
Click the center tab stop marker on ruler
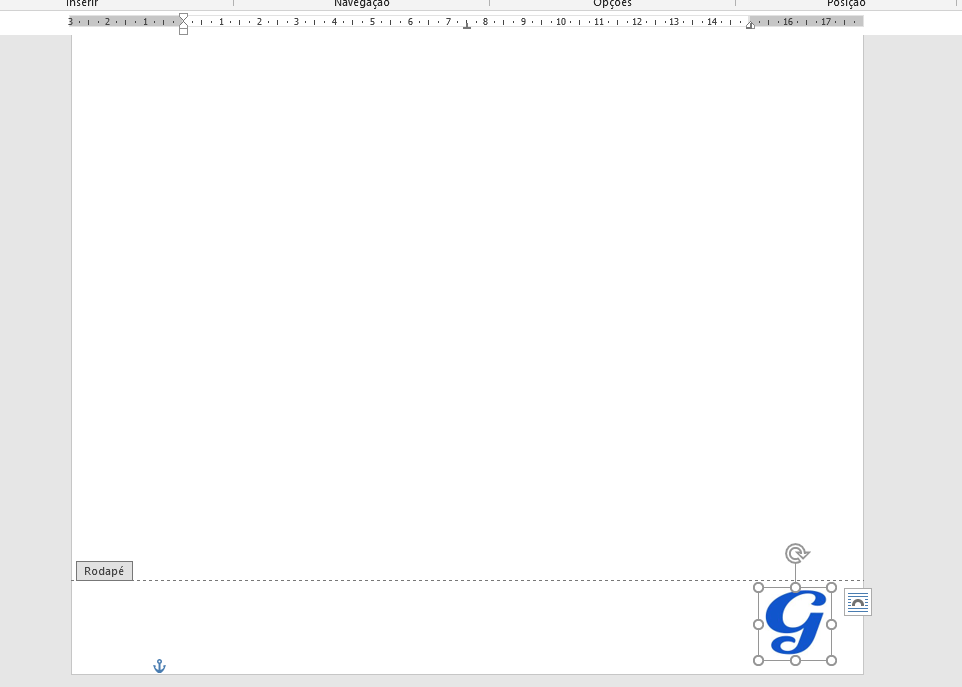[x=467, y=25]
